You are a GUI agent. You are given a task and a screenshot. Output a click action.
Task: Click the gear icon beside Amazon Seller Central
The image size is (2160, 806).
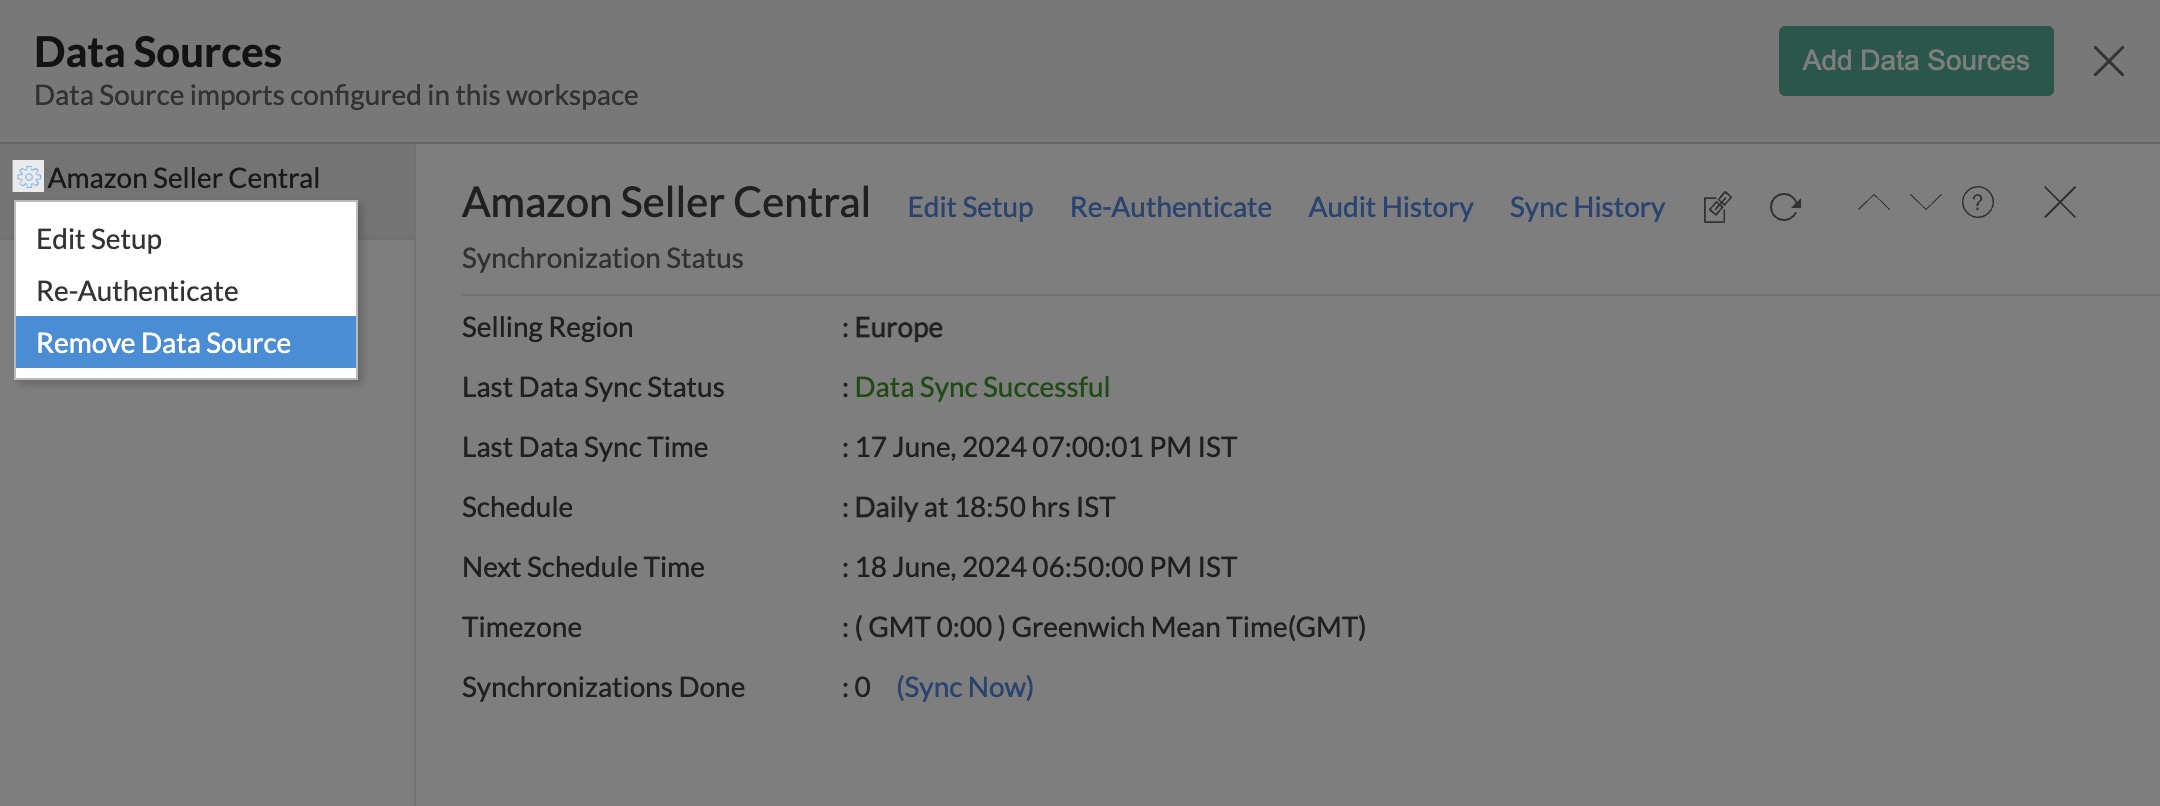tap(28, 177)
